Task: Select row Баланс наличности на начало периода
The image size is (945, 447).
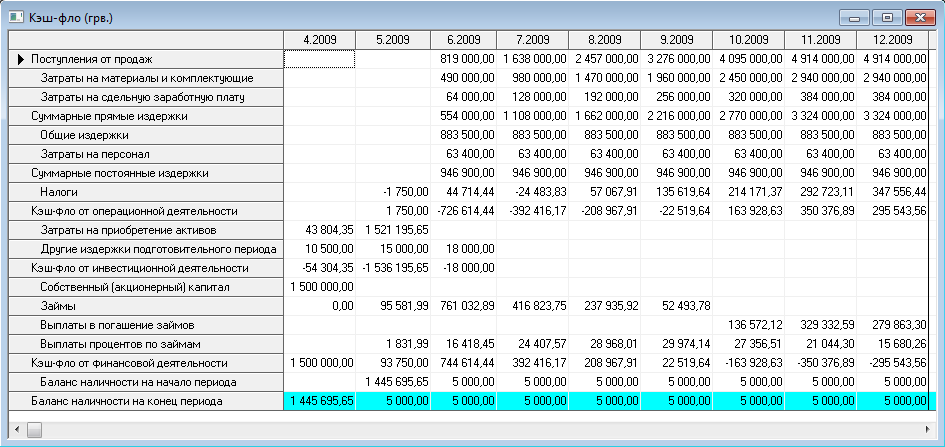Action: 146,382
